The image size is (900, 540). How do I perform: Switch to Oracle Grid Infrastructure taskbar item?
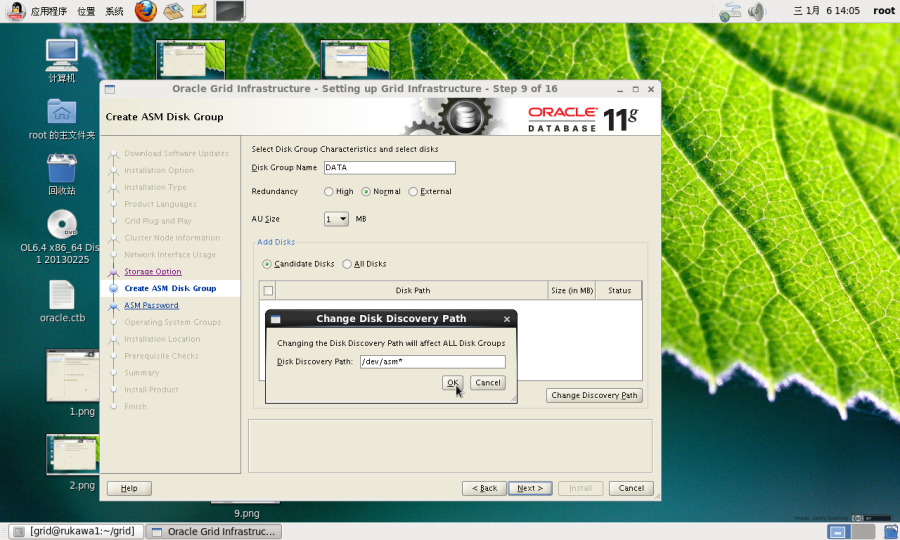tap(214, 531)
